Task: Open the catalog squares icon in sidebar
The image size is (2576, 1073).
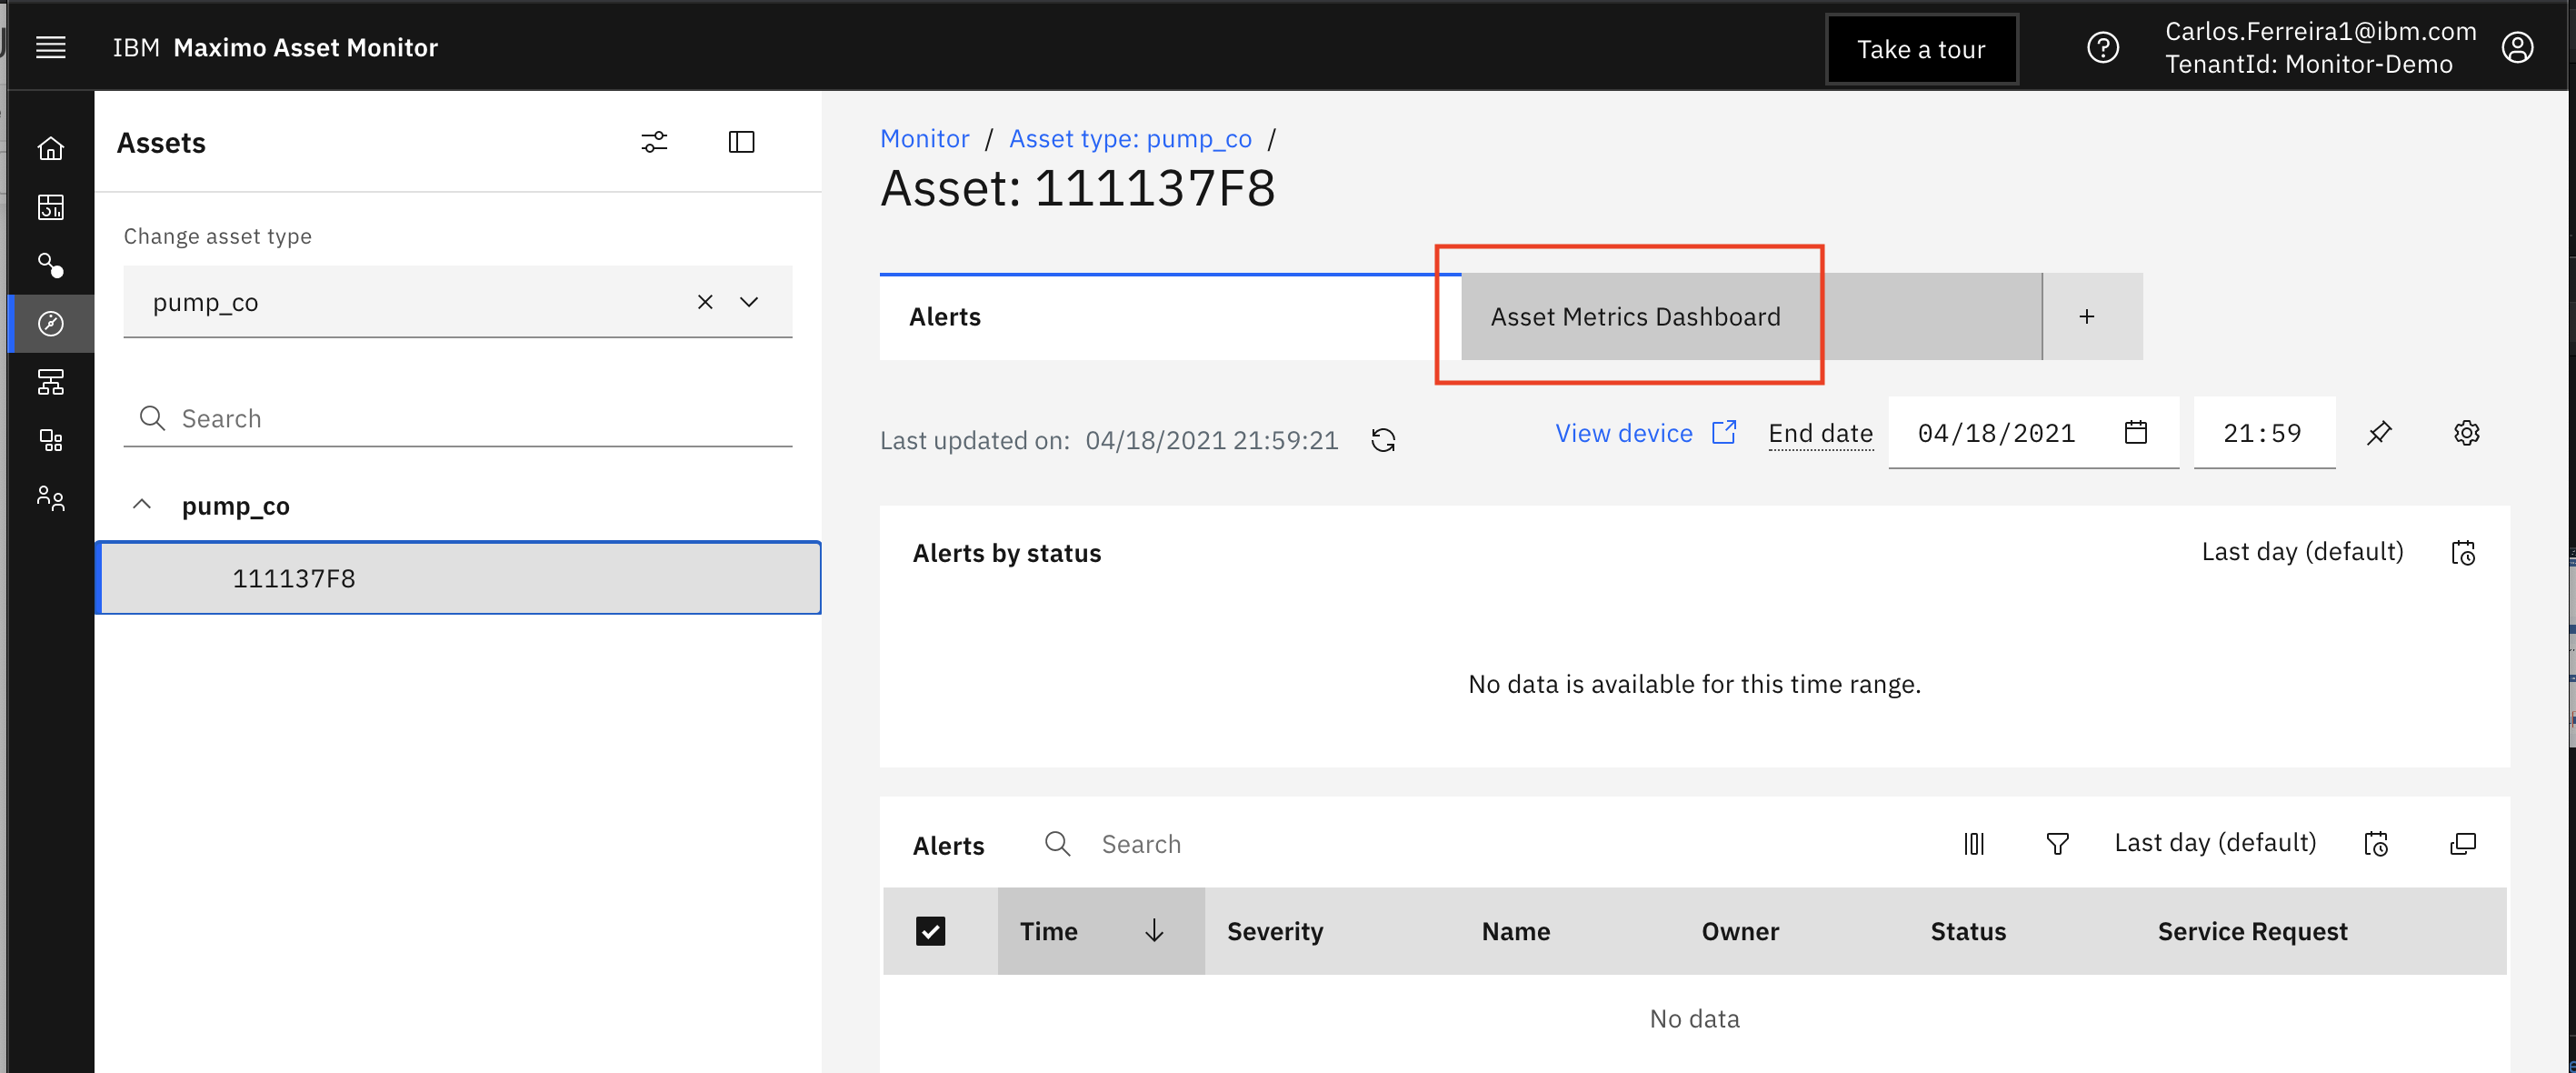Action: click(x=51, y=440)
